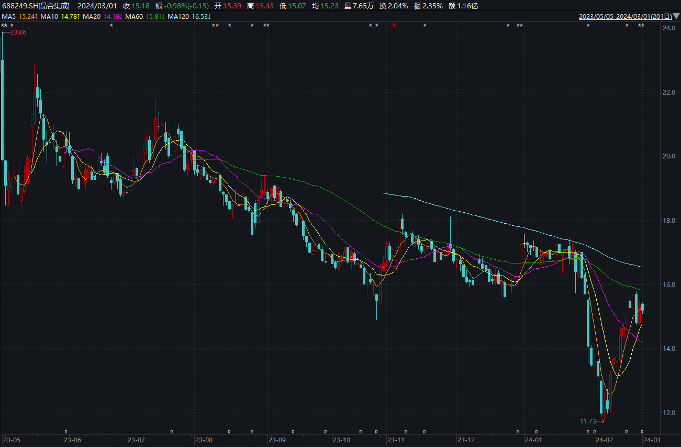Click the amplitude 2.35% value
This screenshot has width=681, height=447.
coord(433,6)
